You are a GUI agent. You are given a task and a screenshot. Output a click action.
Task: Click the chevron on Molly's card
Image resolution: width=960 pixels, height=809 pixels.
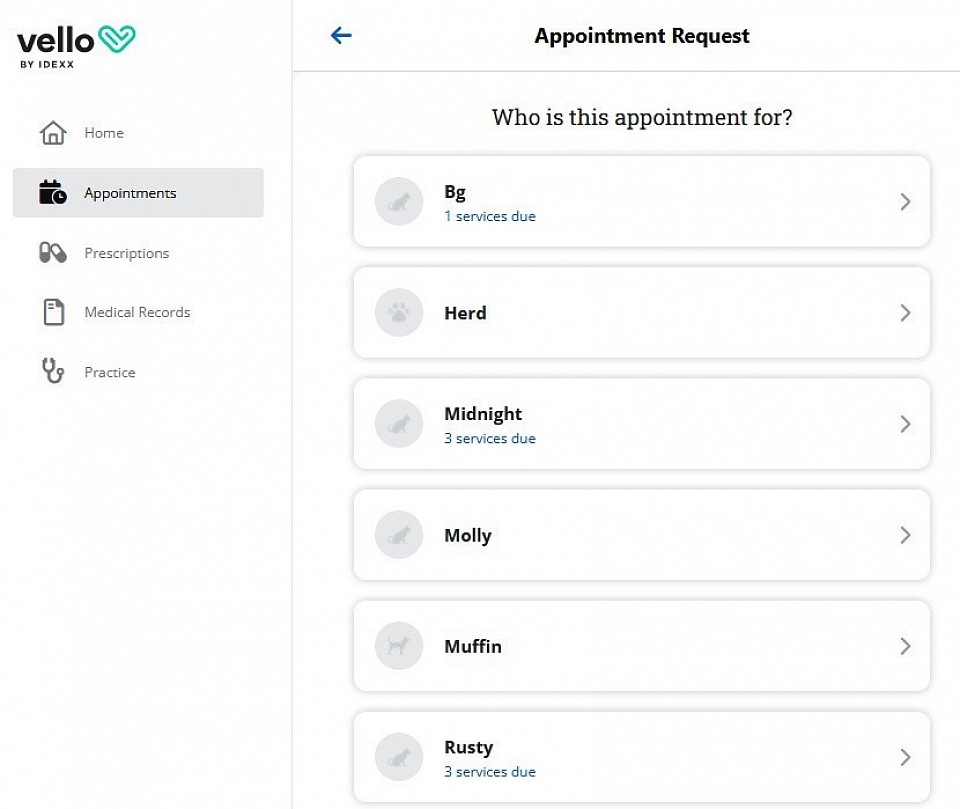point(905,535)
